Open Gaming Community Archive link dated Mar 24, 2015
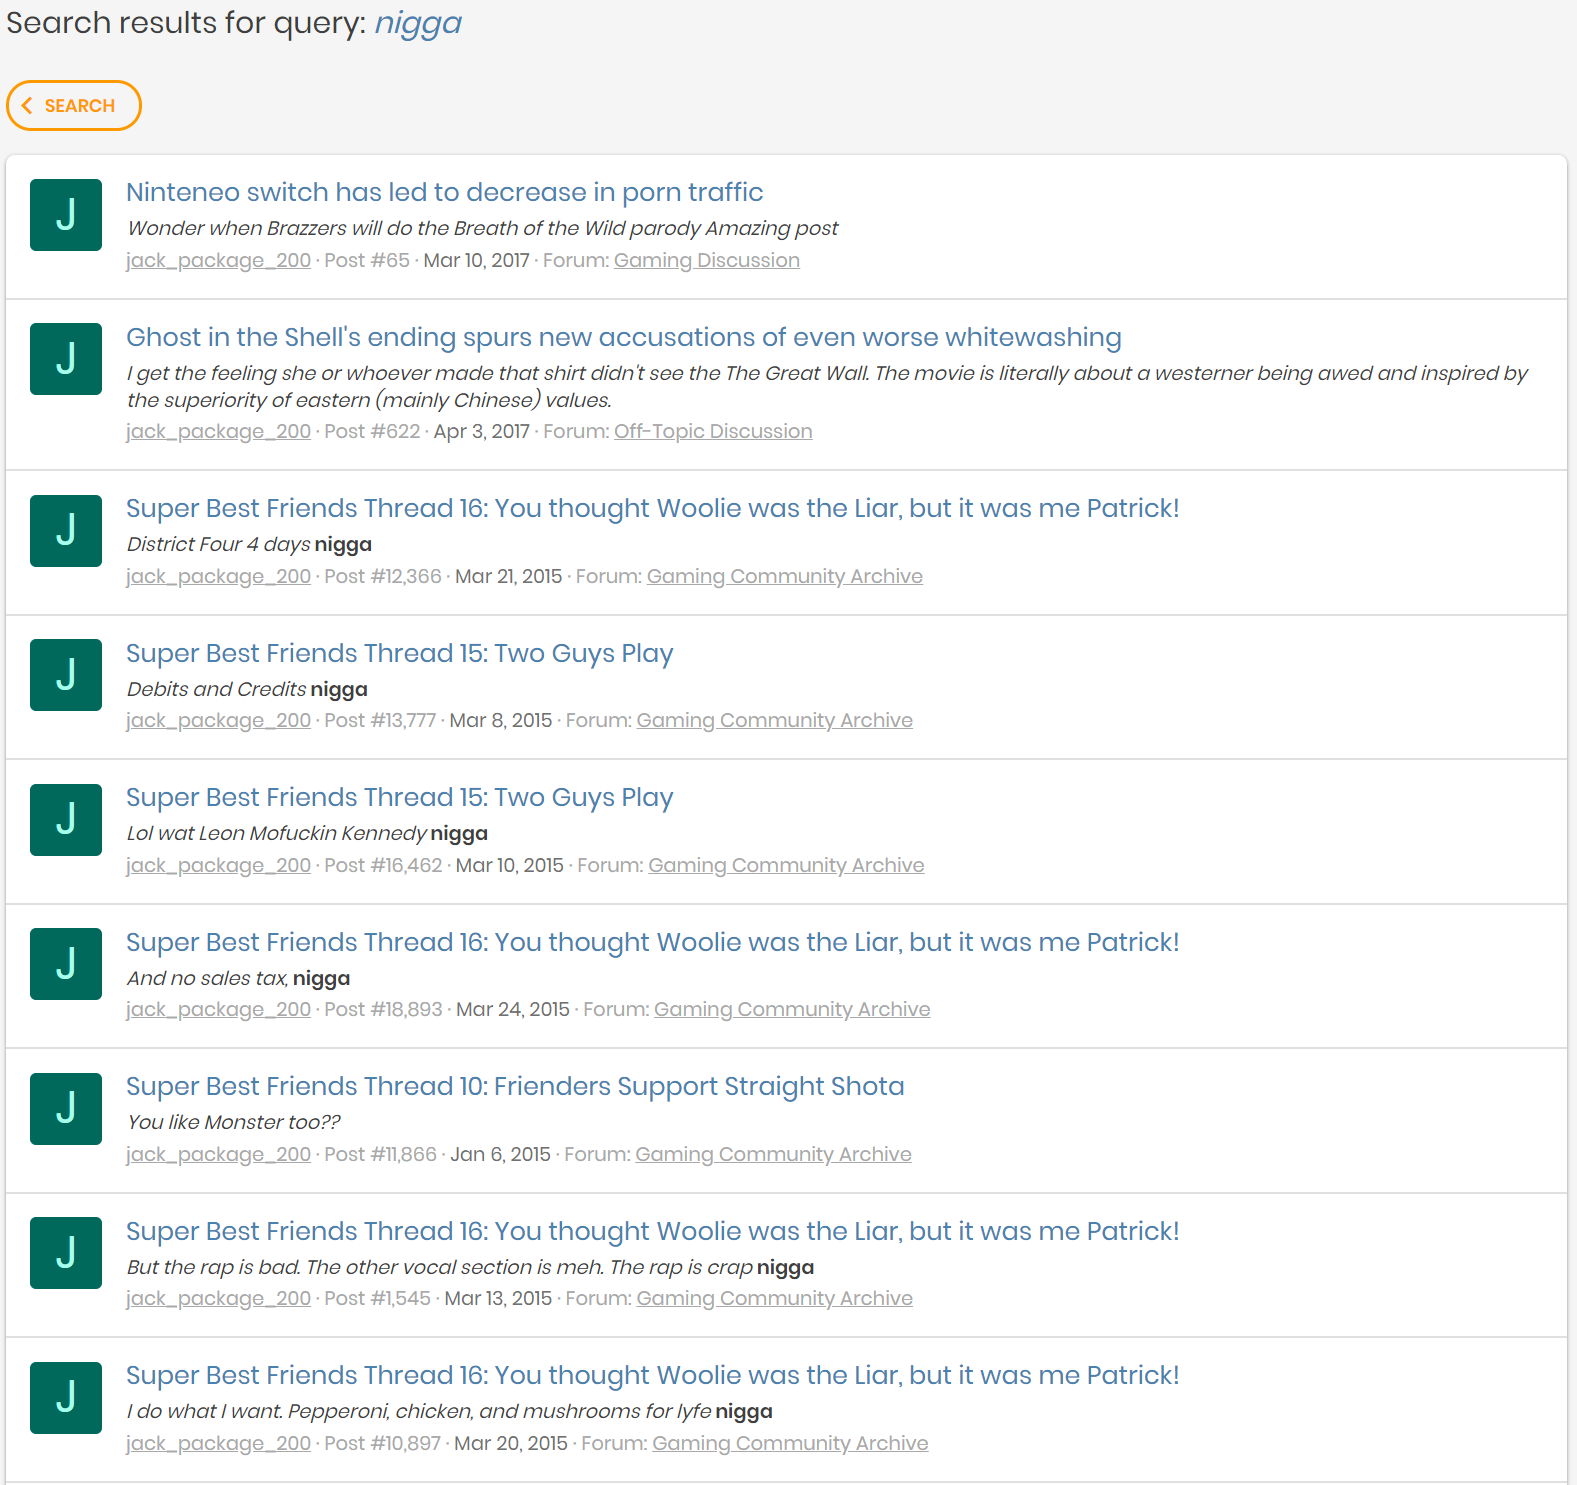 click(792, 1009)
